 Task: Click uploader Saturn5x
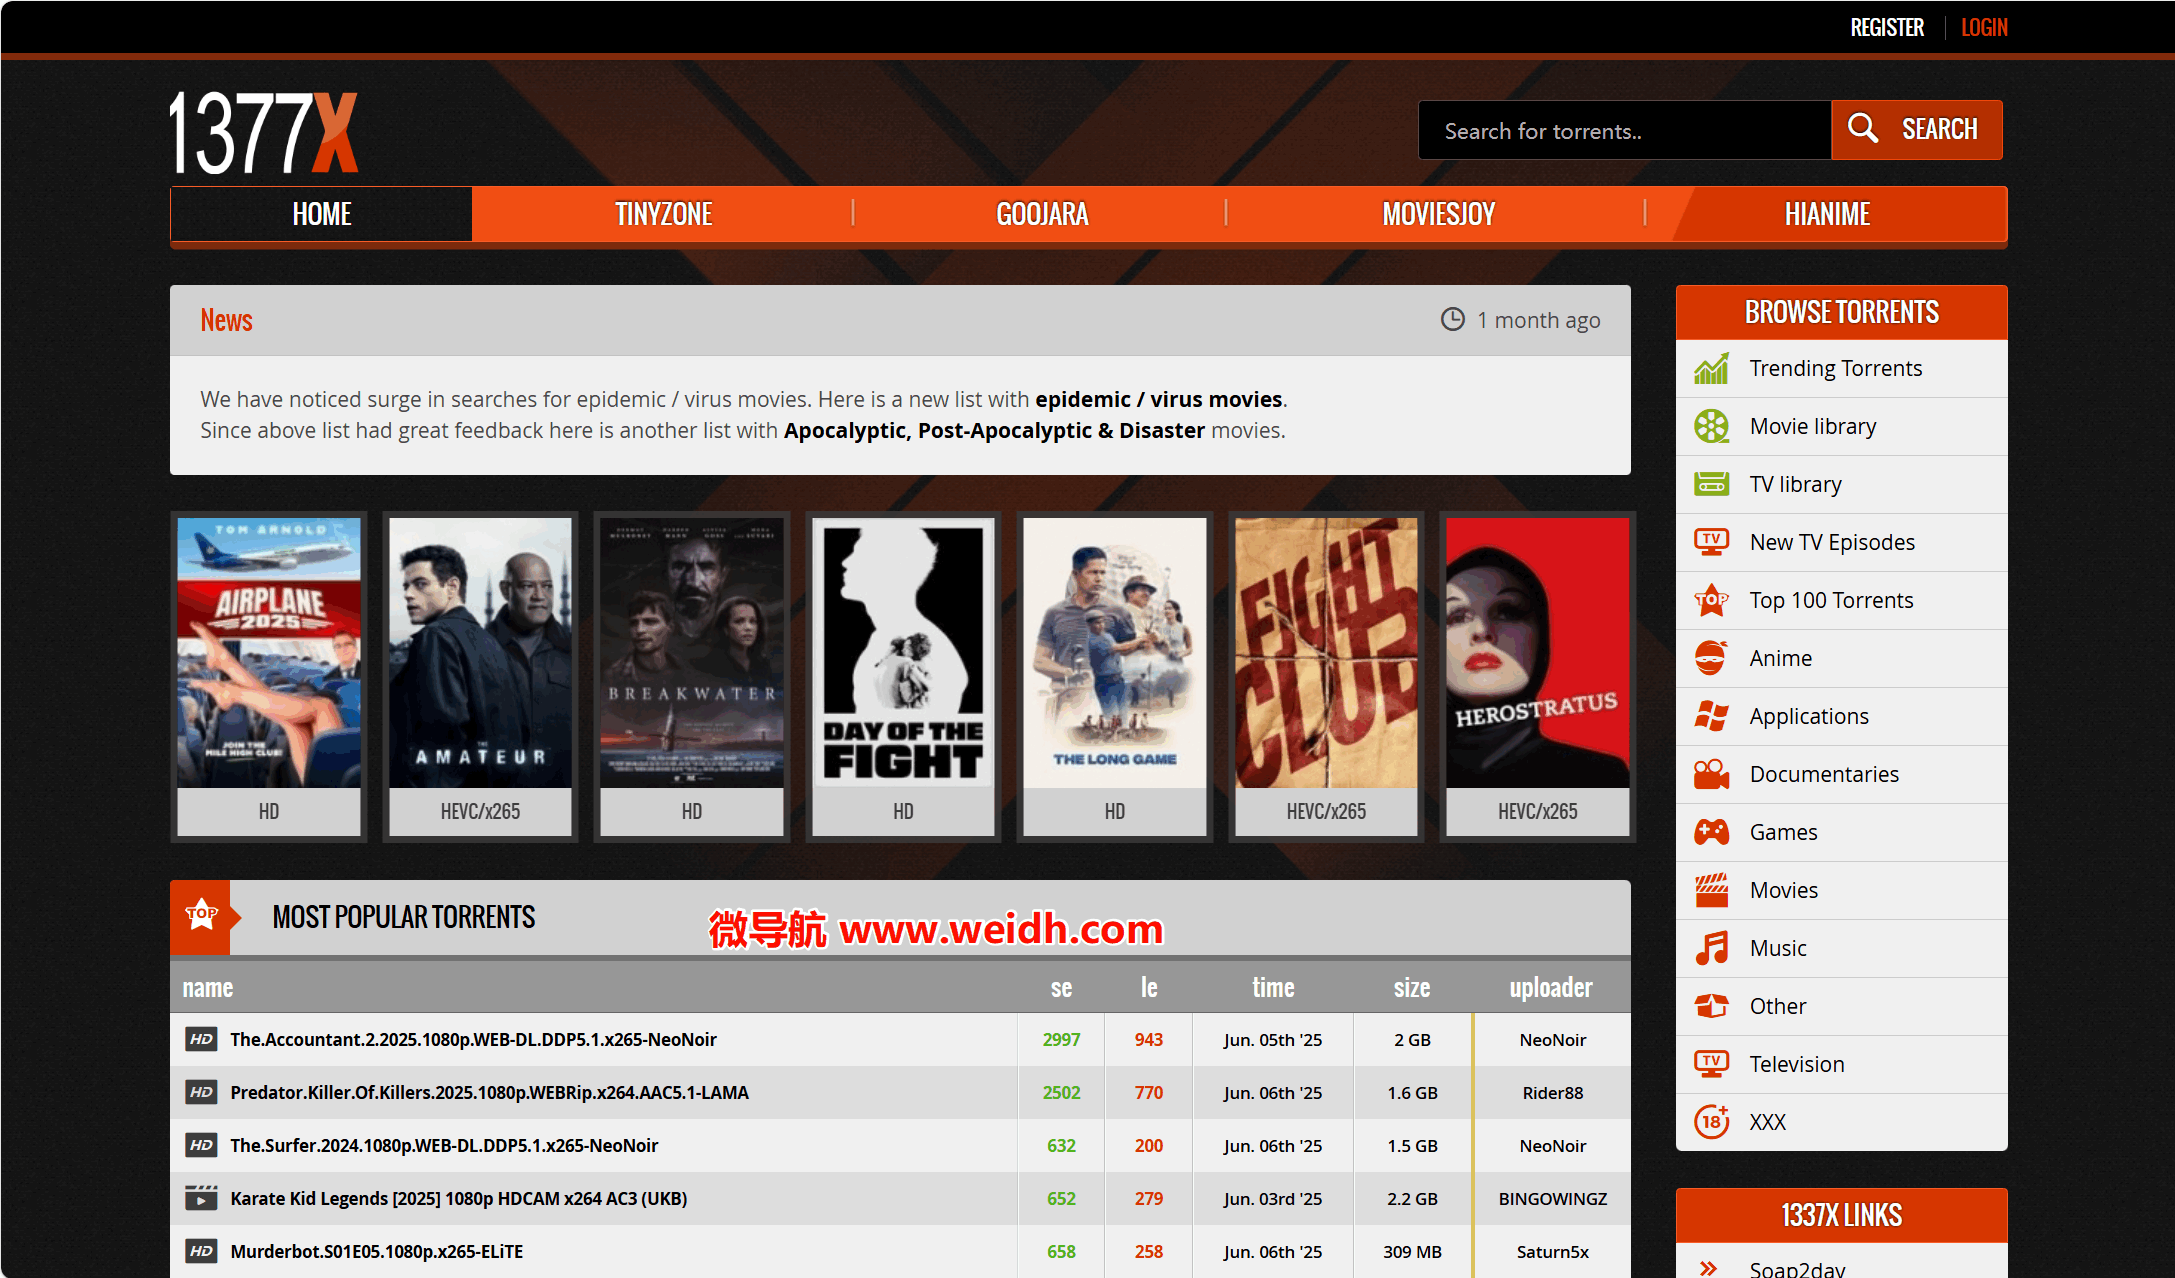(1552, 1252)
